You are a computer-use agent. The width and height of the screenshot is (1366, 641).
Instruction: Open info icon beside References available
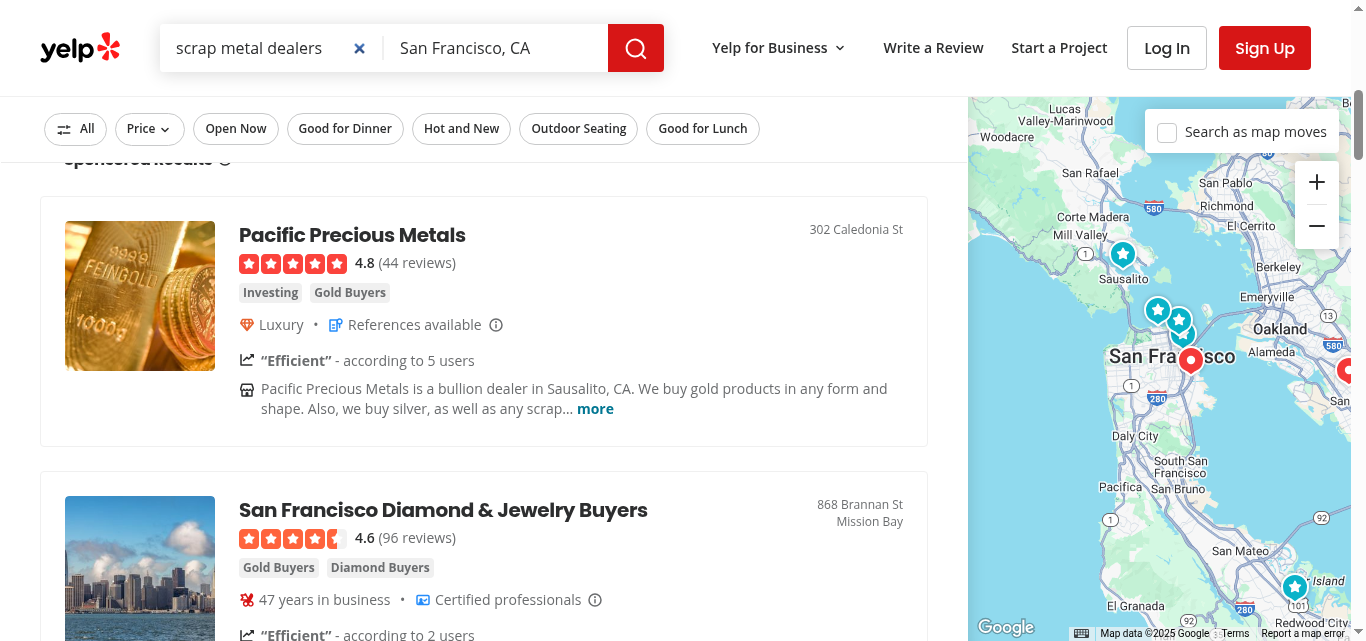[496, 325]
